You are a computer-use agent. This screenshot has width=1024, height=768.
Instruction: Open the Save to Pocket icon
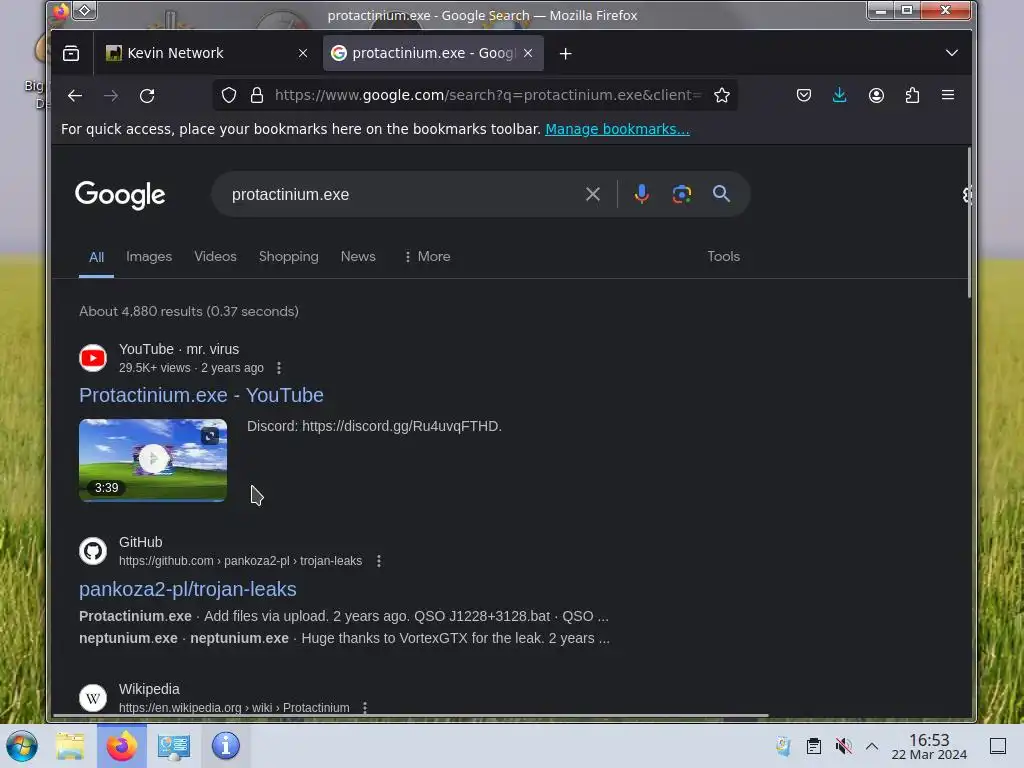pos(803,95)
